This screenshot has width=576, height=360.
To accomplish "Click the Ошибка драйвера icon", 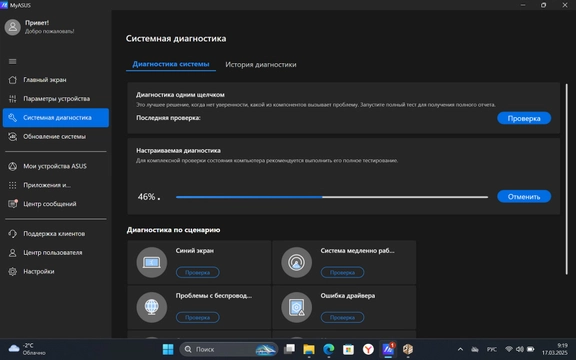I will coord(296,307).
